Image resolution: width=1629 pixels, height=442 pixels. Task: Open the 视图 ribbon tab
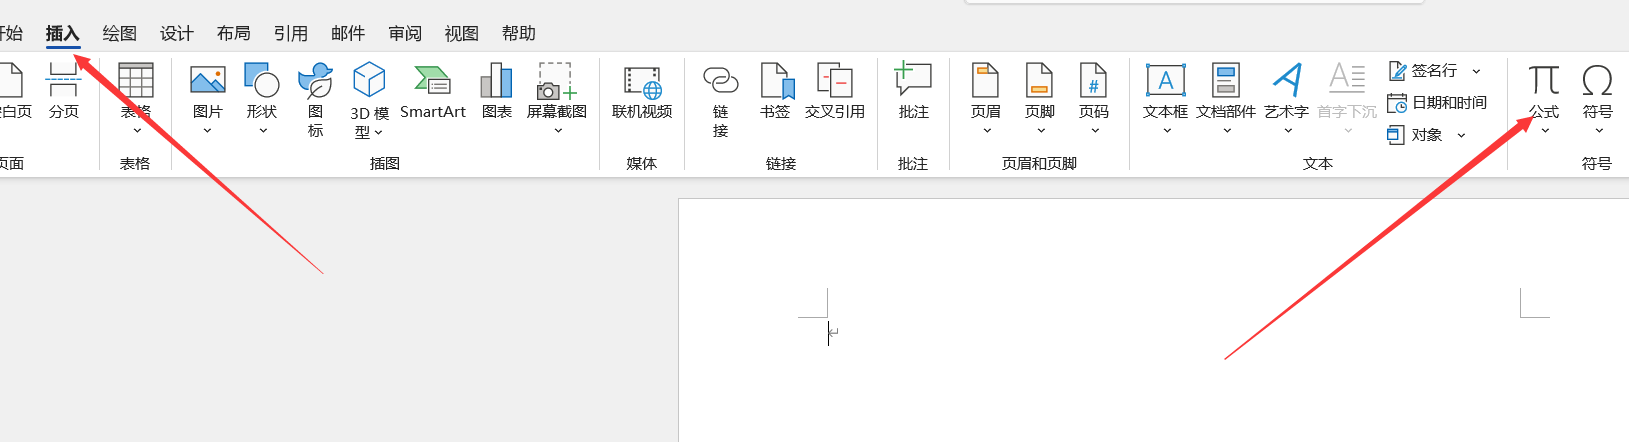pyautogui.click(x=461, y=33)
